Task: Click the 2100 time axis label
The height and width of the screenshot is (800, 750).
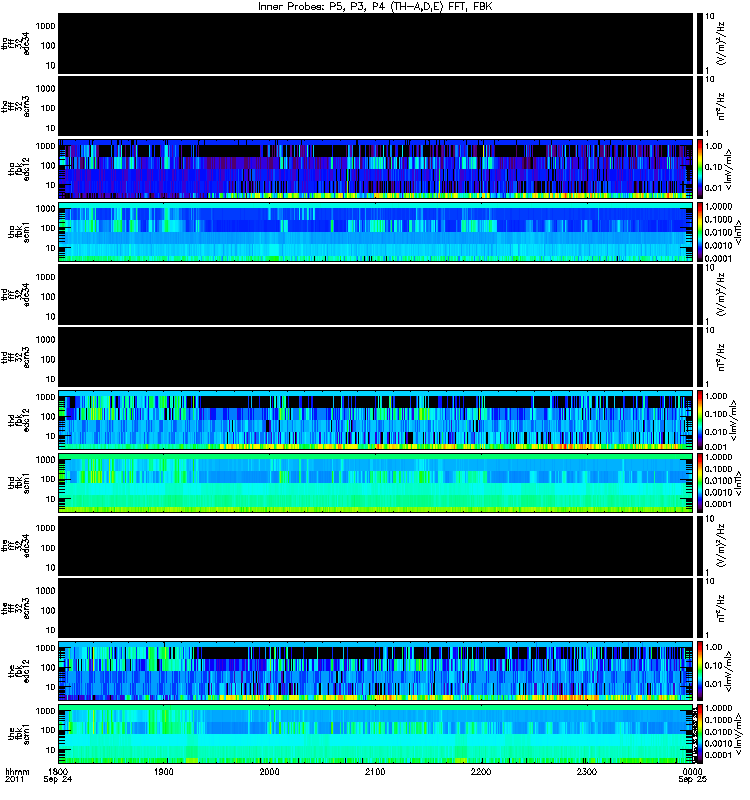Action: click(x=375, y=771)
